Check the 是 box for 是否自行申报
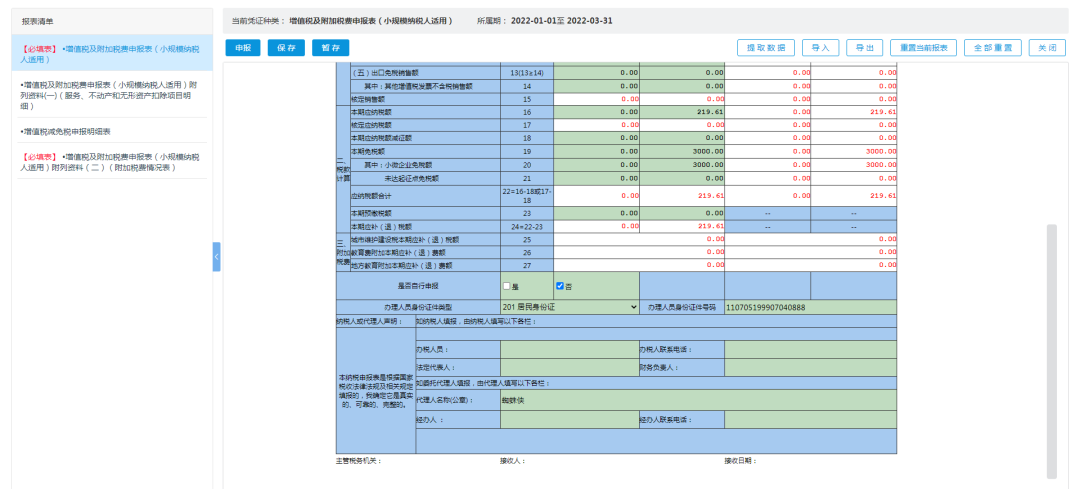This screenshot has height=489, width=1080. pos(507,286)
